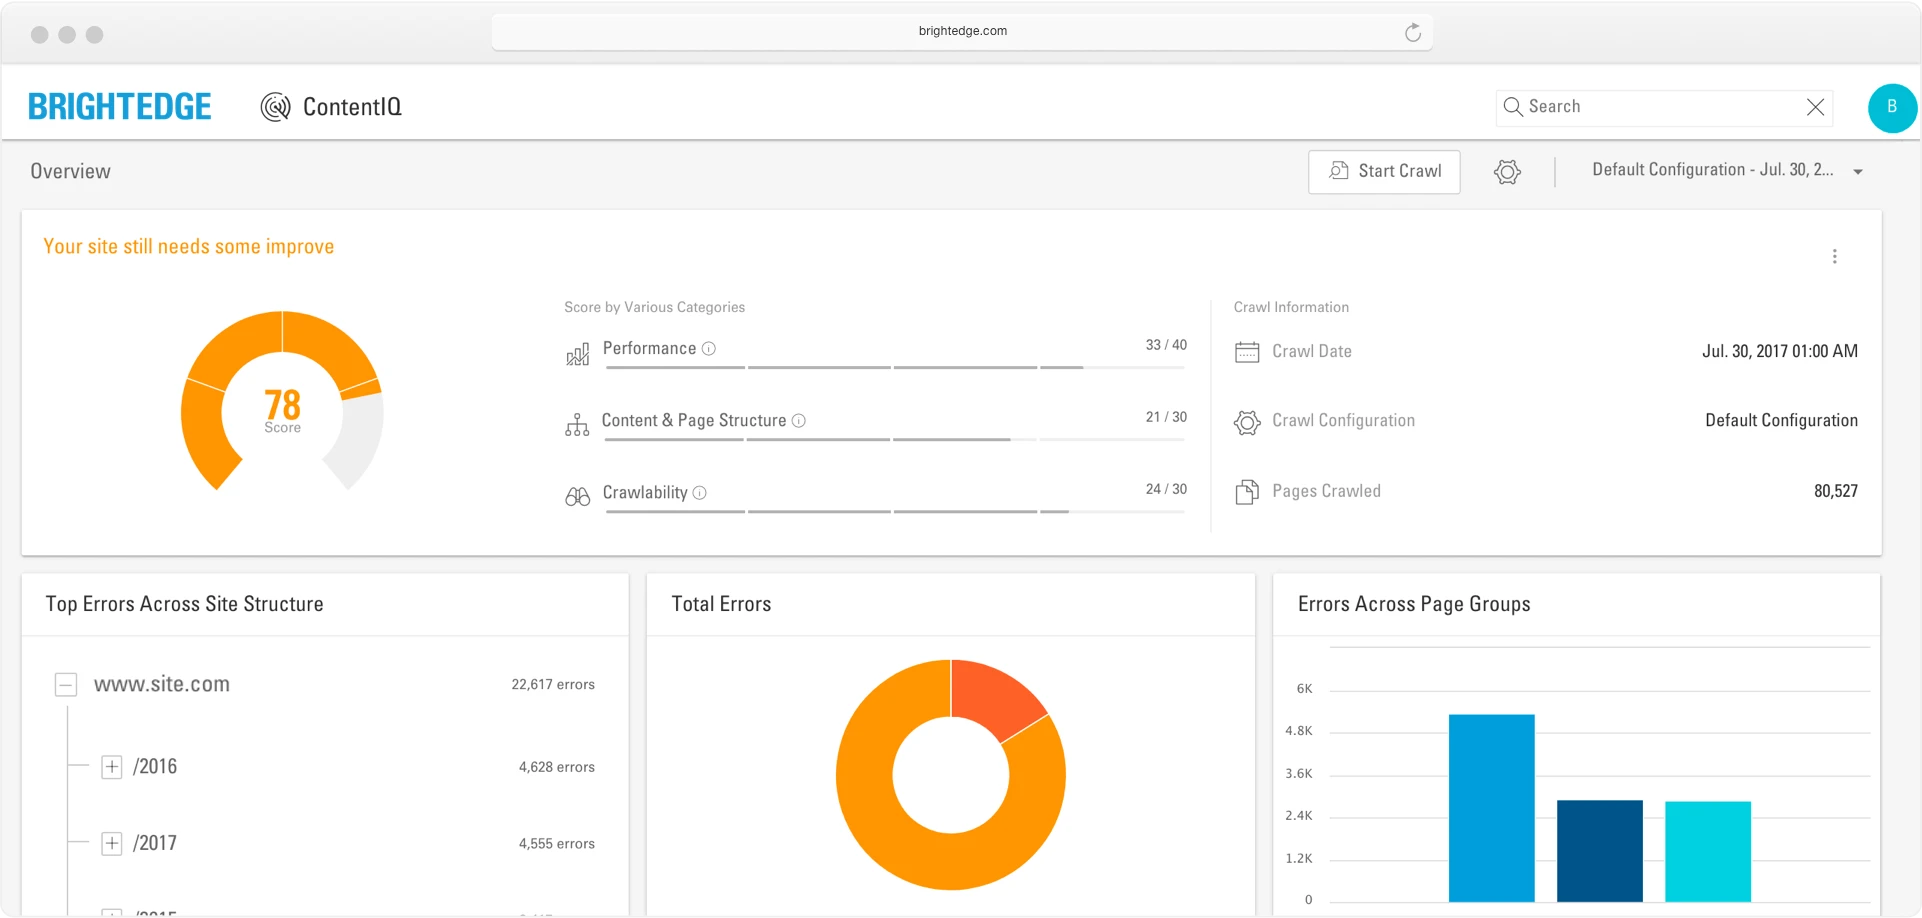Click the user avatar B

click(x=1891, y=107)
